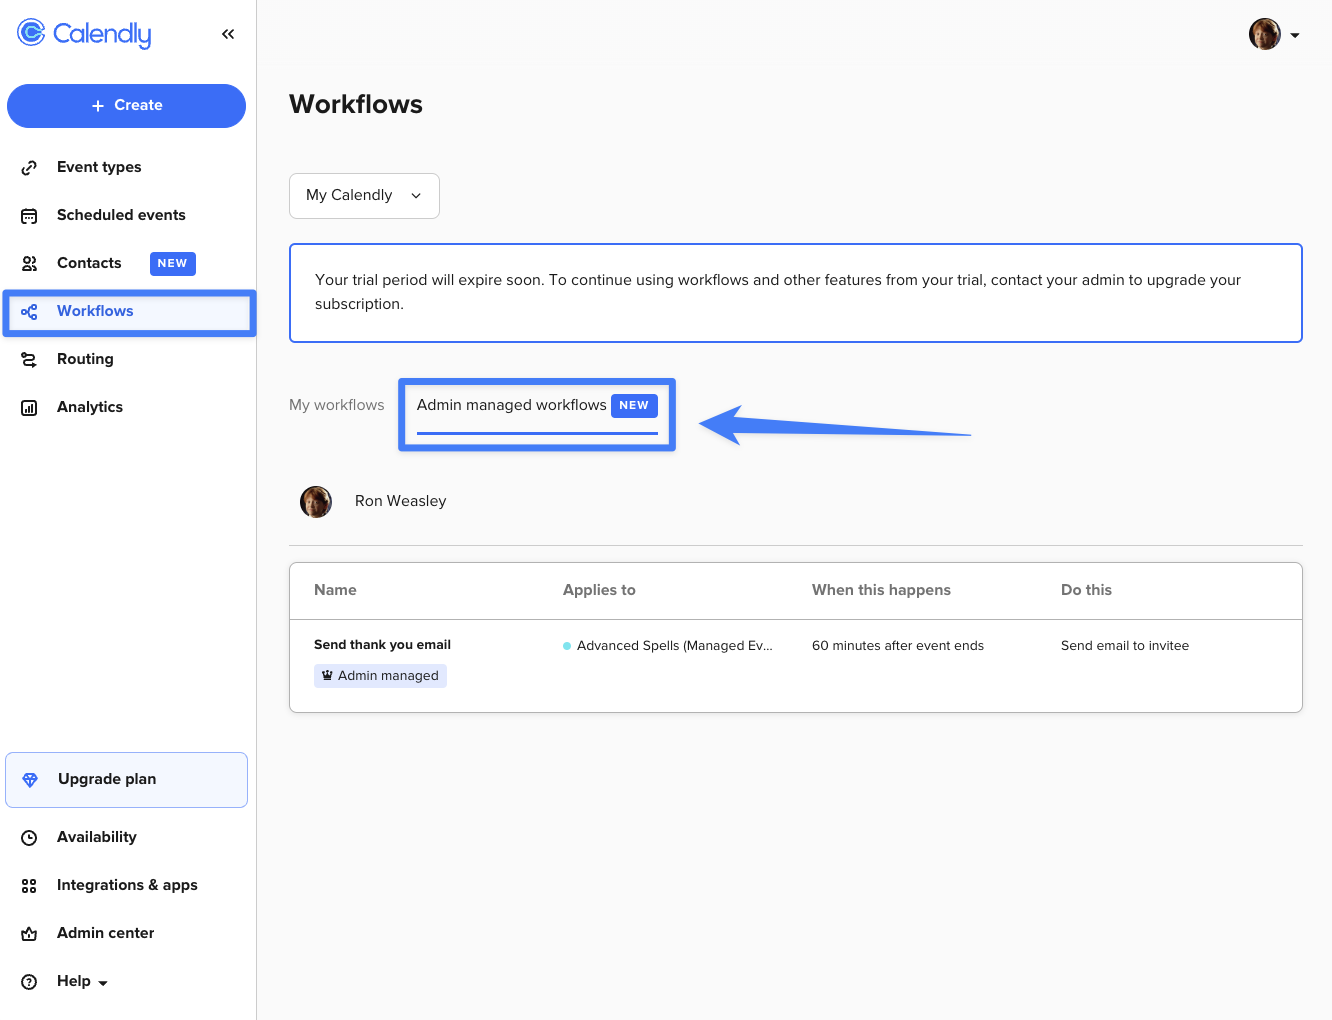Select the Workflows branching icon
1332x1020 pixels.
pyautogui.click(x=29, y=311)
